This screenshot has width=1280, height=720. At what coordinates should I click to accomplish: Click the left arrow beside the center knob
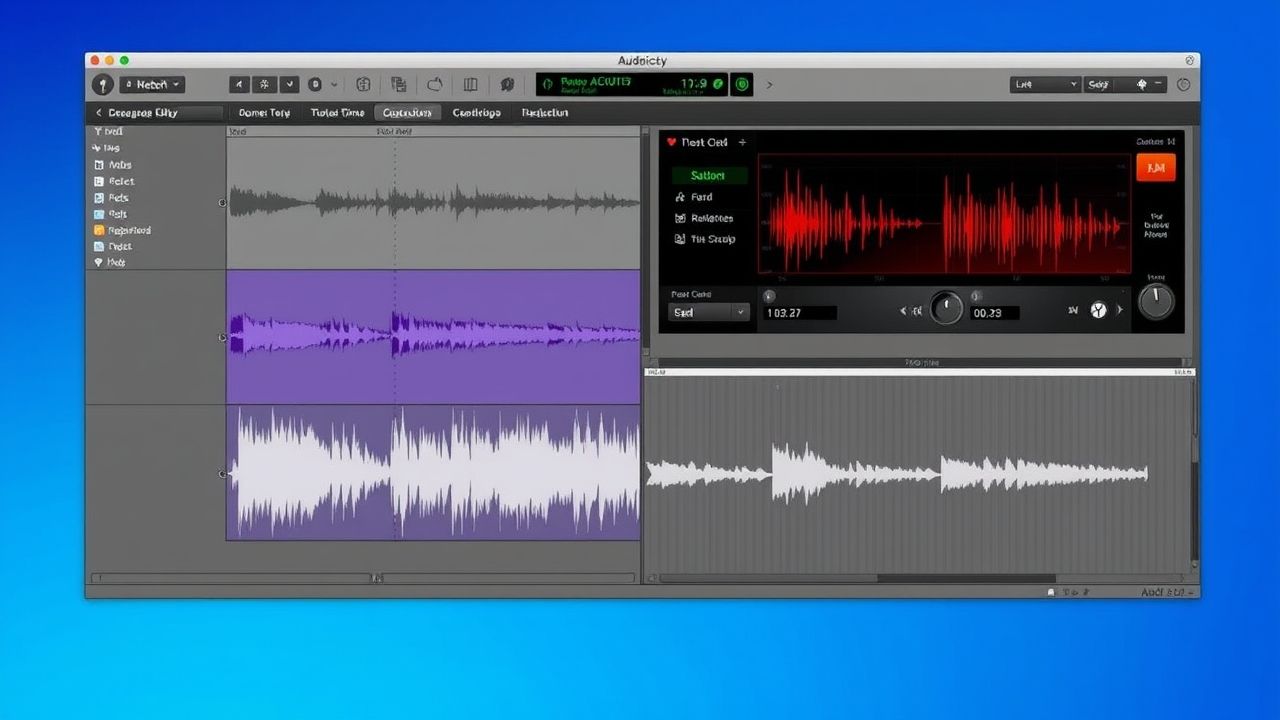coord(904,311)
